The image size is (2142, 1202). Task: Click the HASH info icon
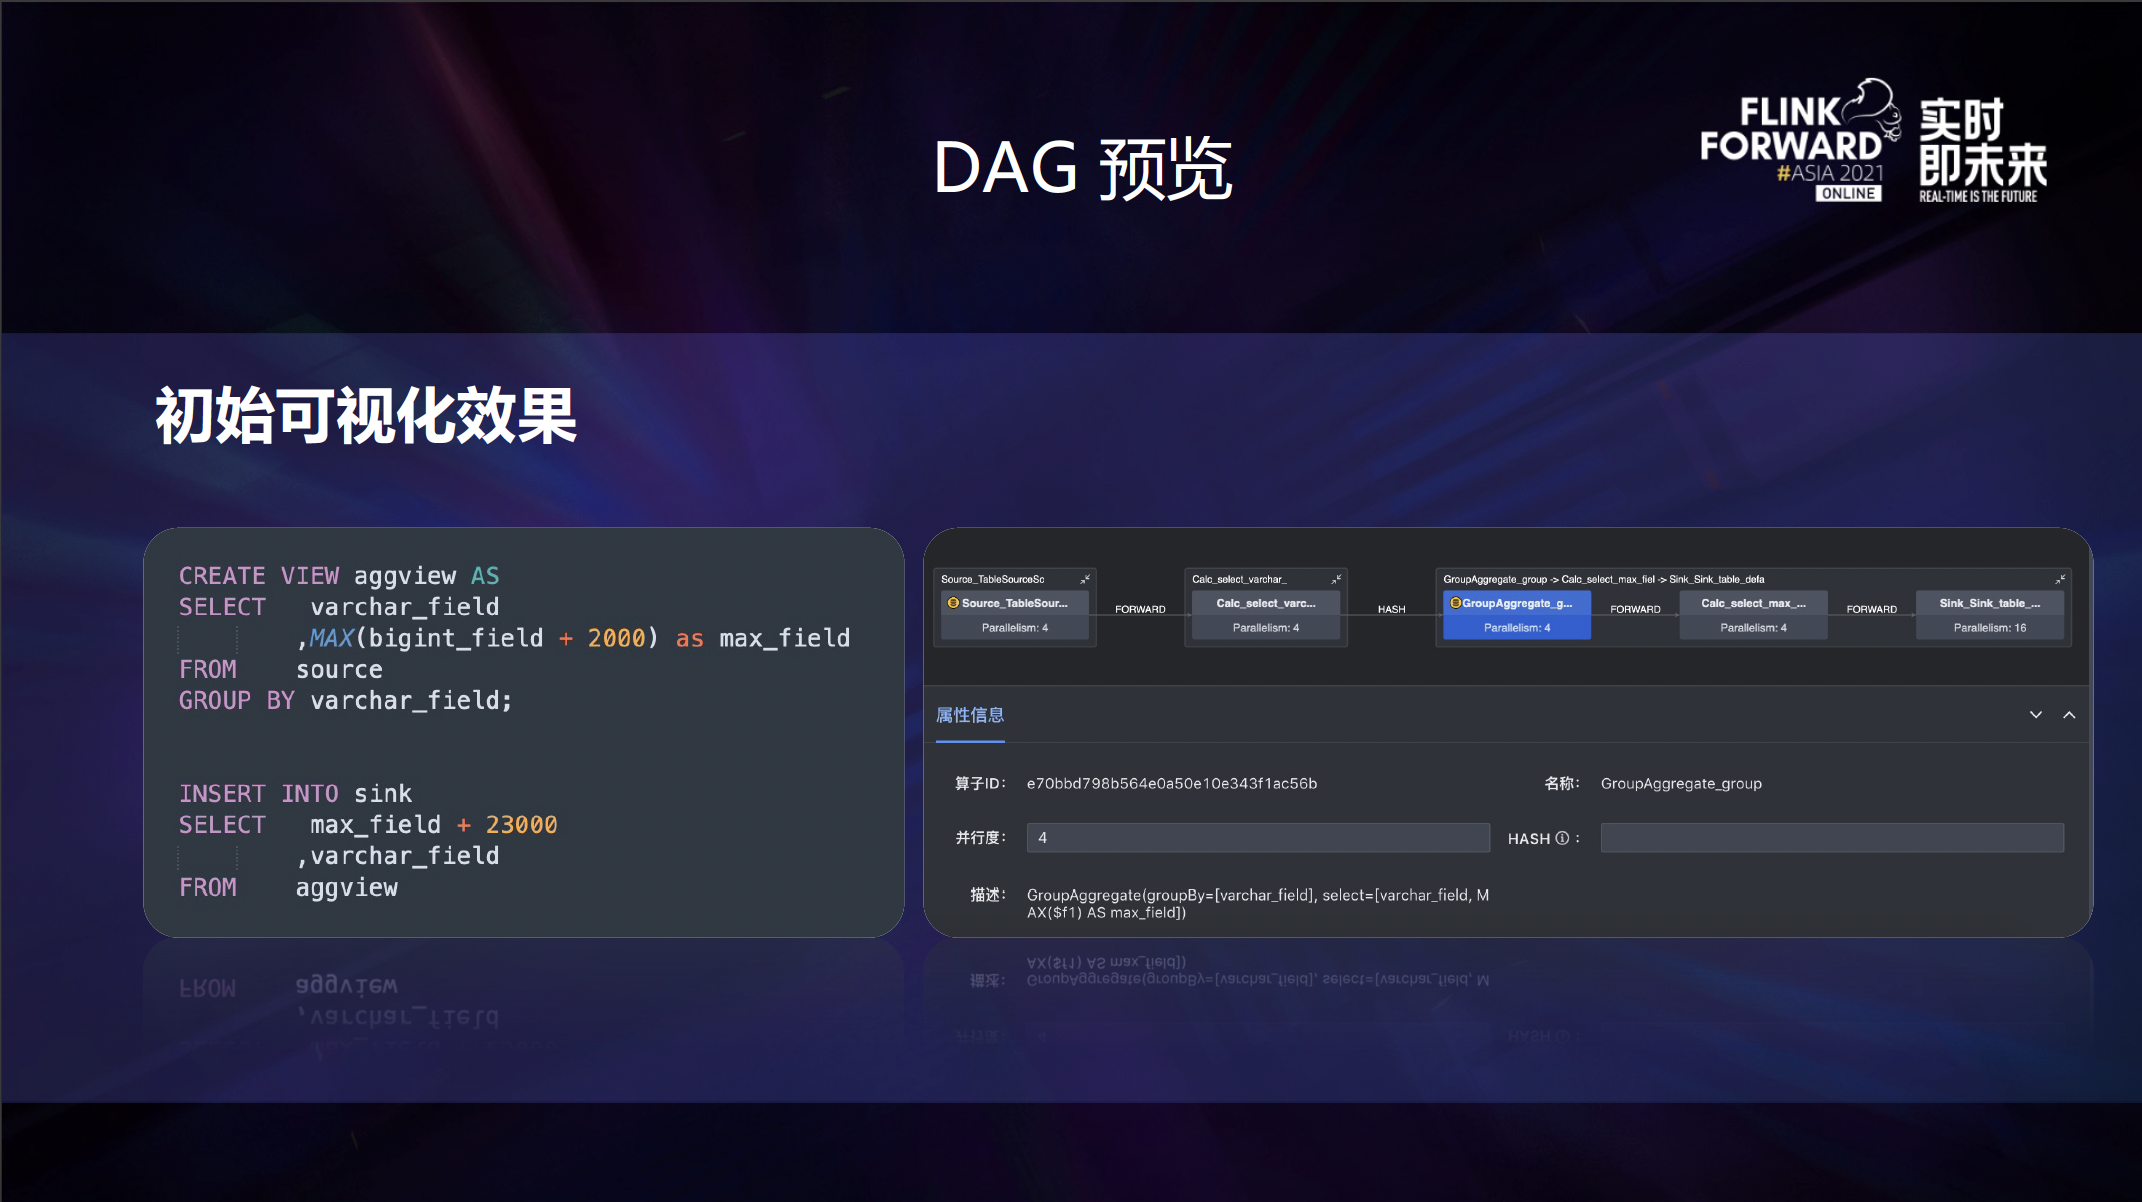point(1562,838)
